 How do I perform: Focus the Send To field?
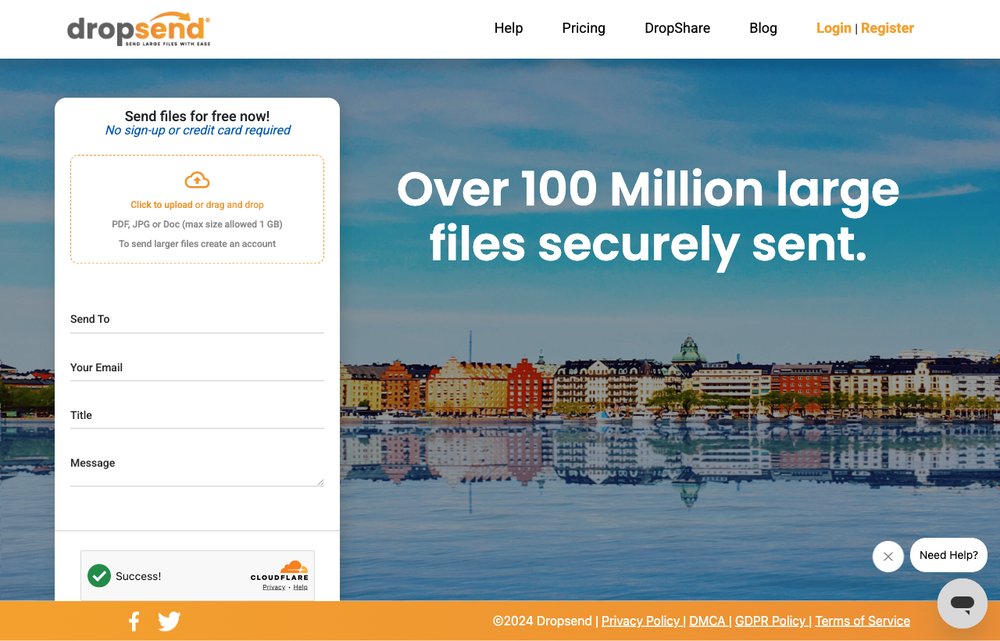(197, 320)
